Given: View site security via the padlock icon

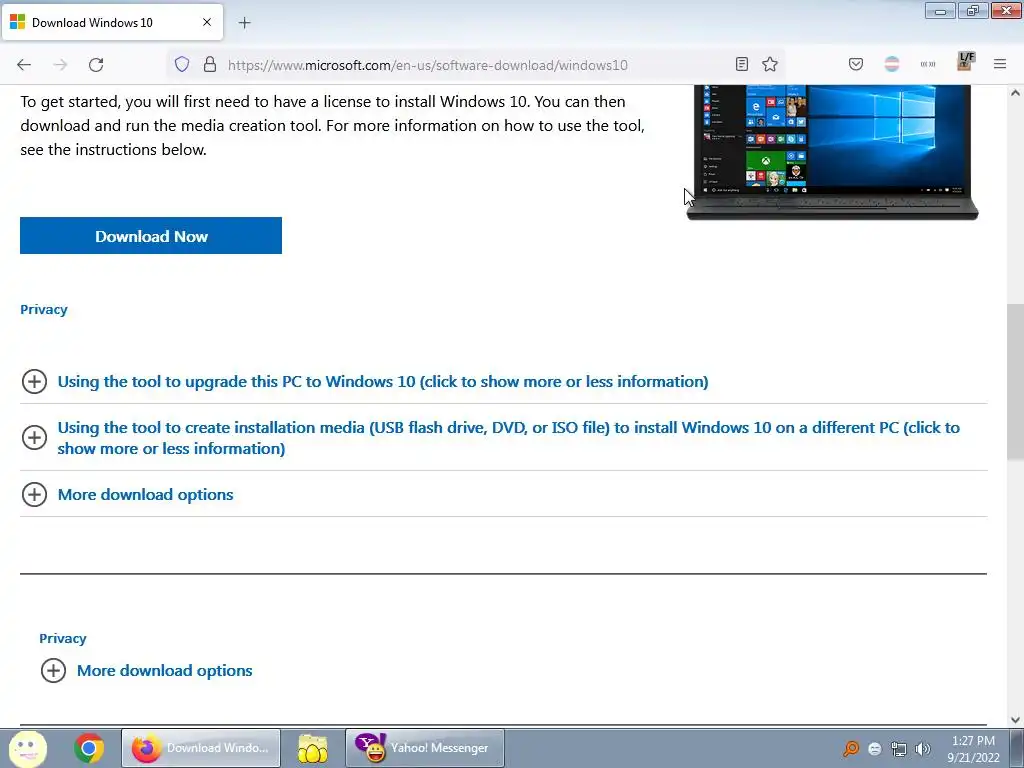Looking at the screenshot, I should click(x=210, y=64).
